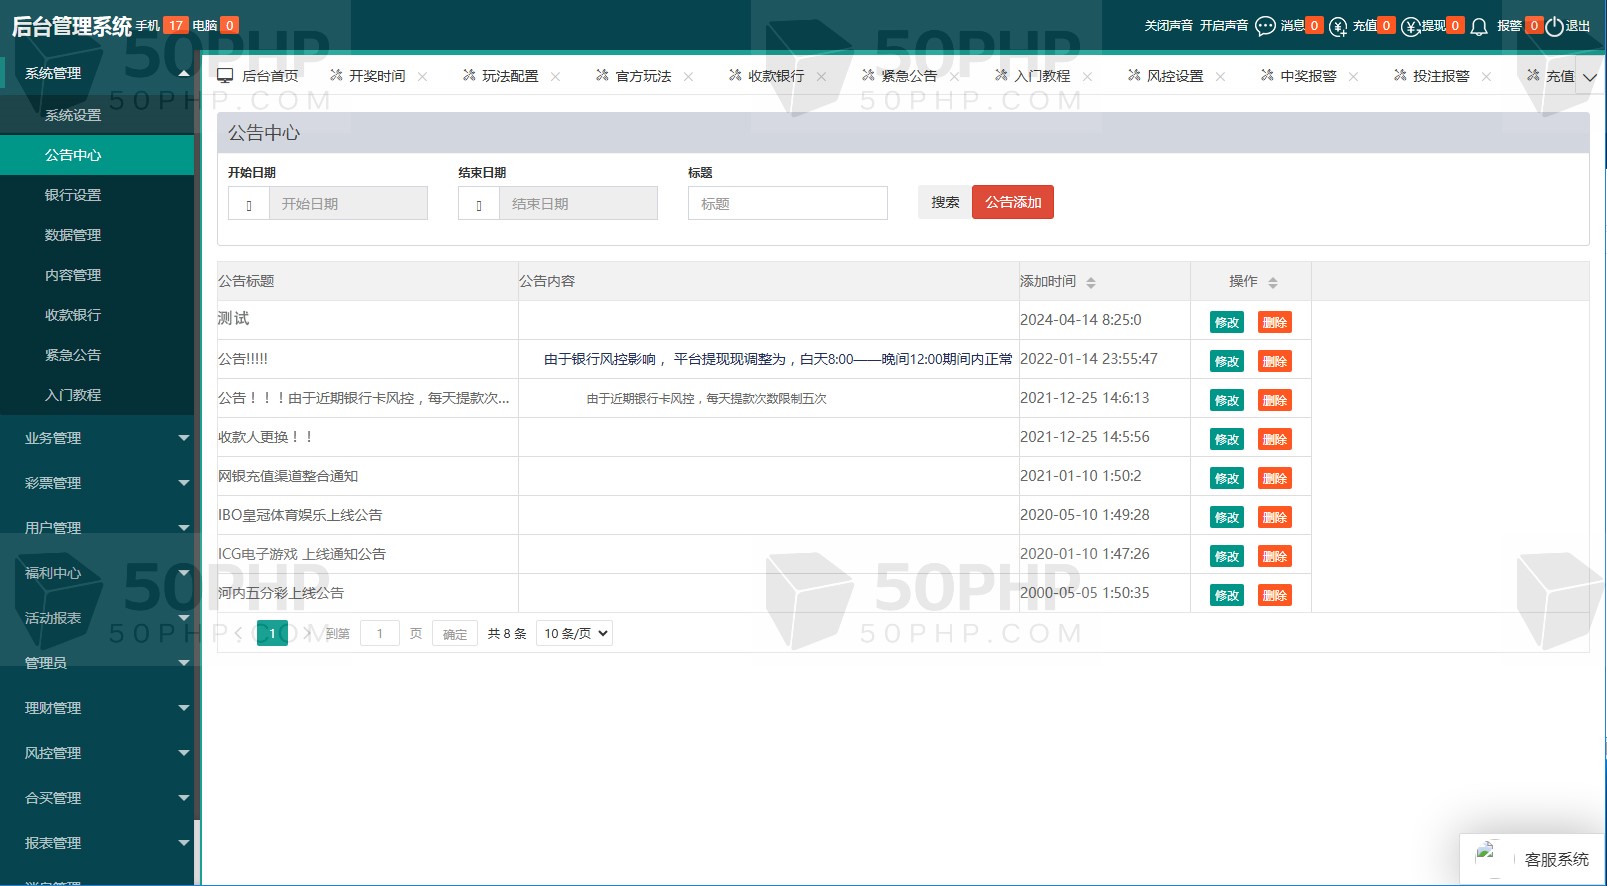Click the end date calendar icon
1607x886 pixels.
coord(479,205)
